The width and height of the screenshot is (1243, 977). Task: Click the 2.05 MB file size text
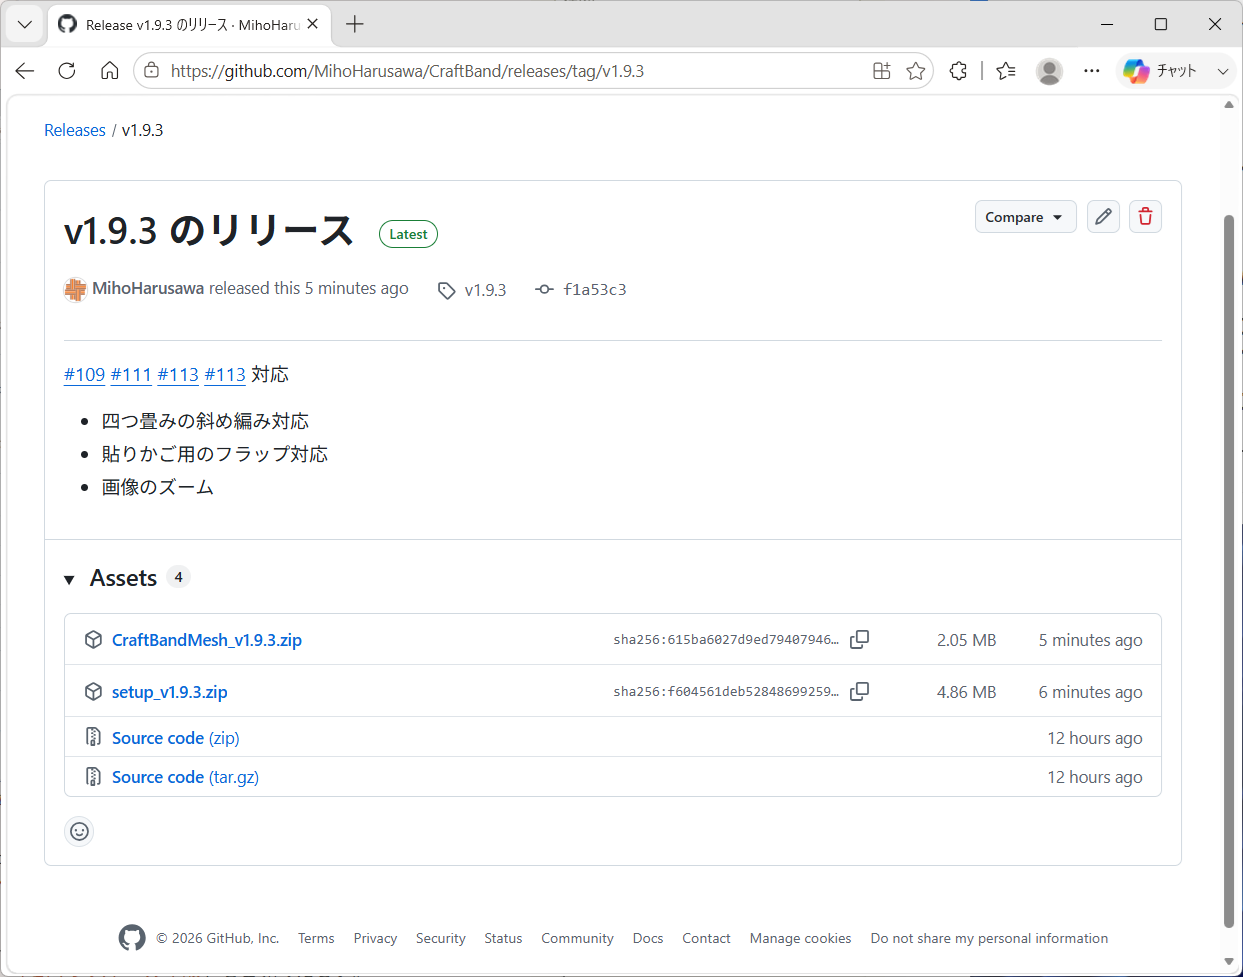click(x=966, y=640)
